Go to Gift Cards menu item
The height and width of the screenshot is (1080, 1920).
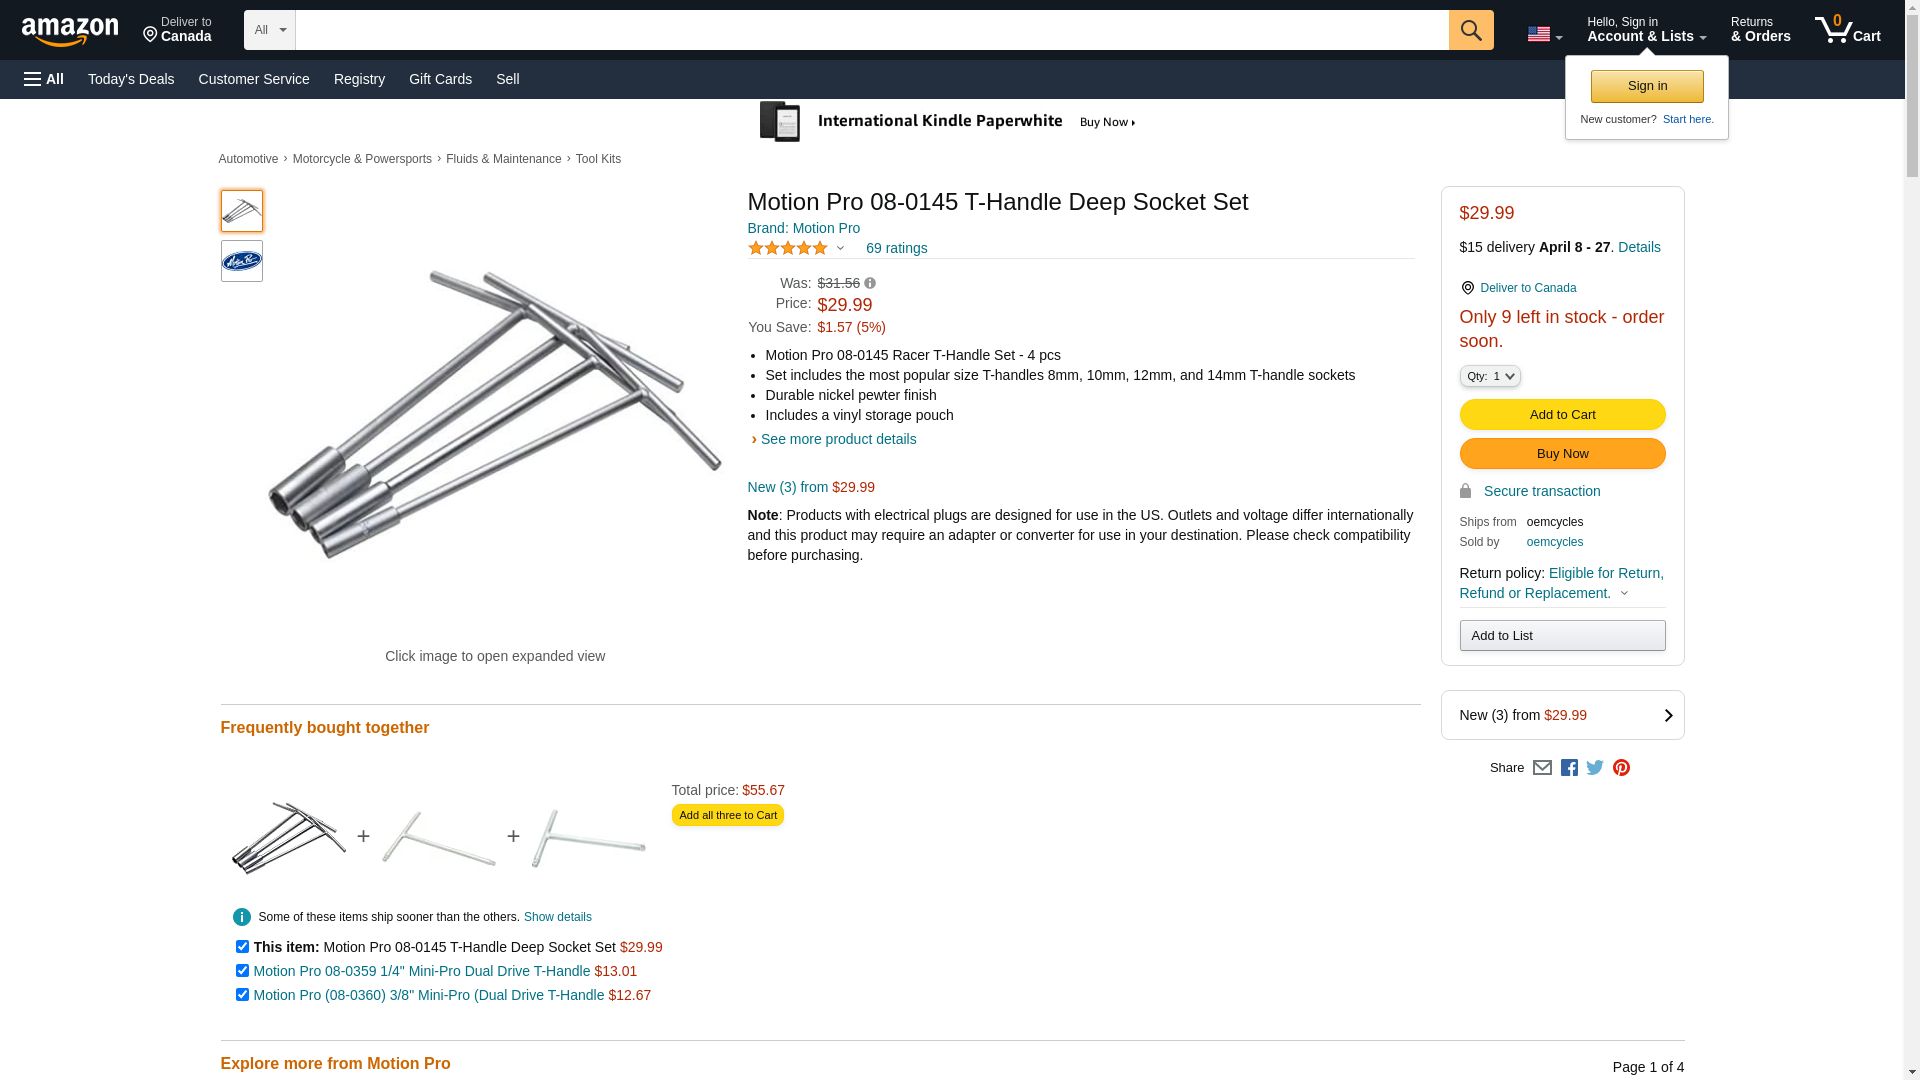(440, 79)
